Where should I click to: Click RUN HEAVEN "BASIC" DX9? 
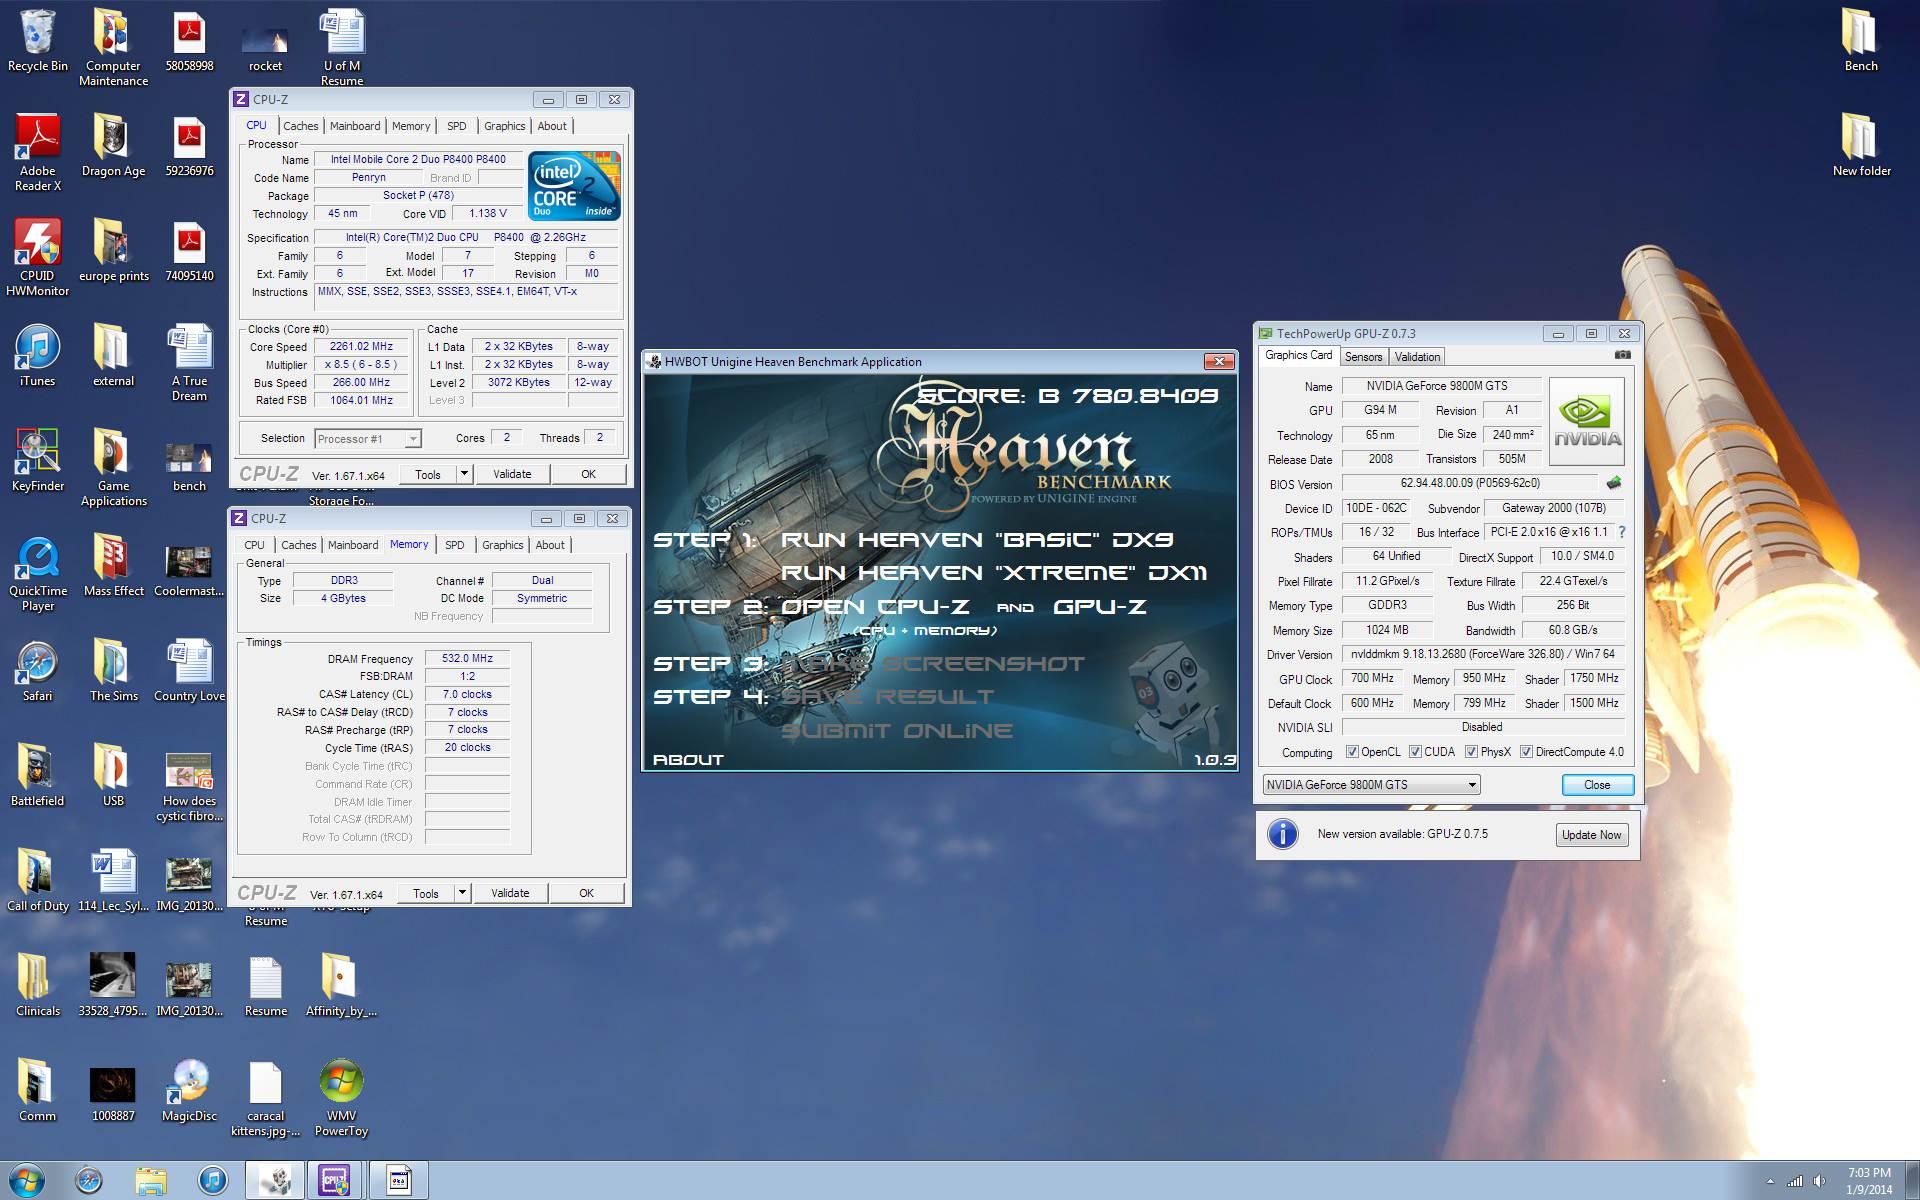pos(976,540)
